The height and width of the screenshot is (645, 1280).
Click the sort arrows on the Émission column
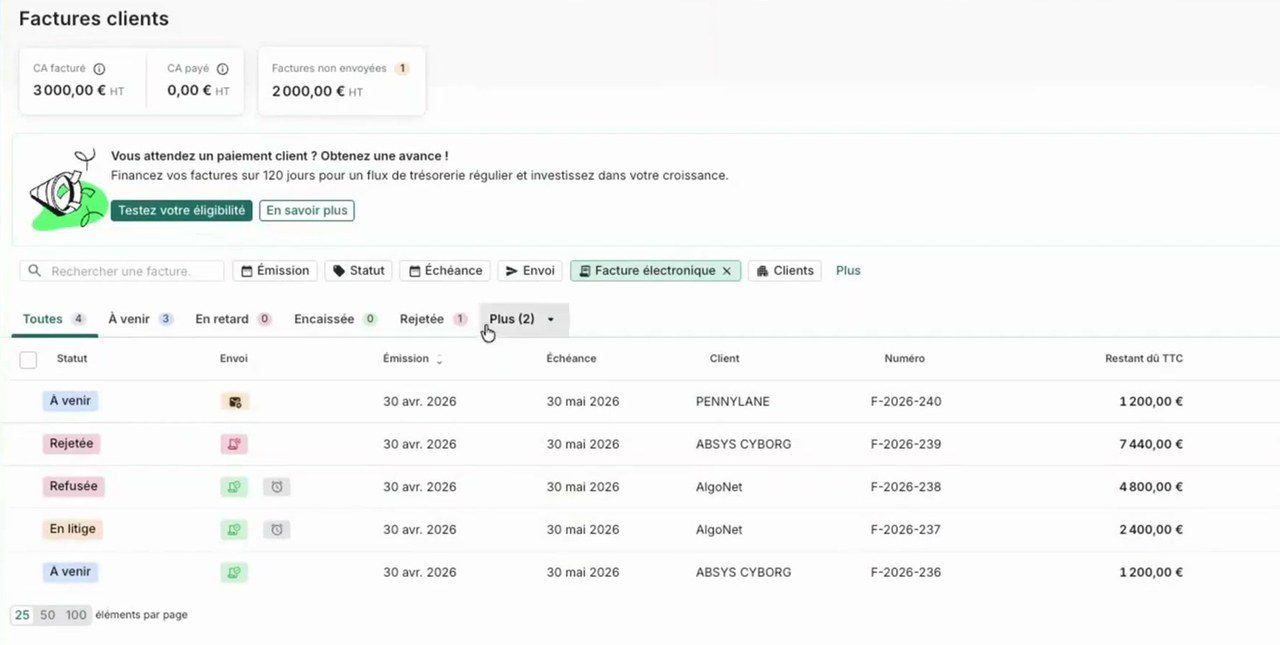[x=439, y=359]
